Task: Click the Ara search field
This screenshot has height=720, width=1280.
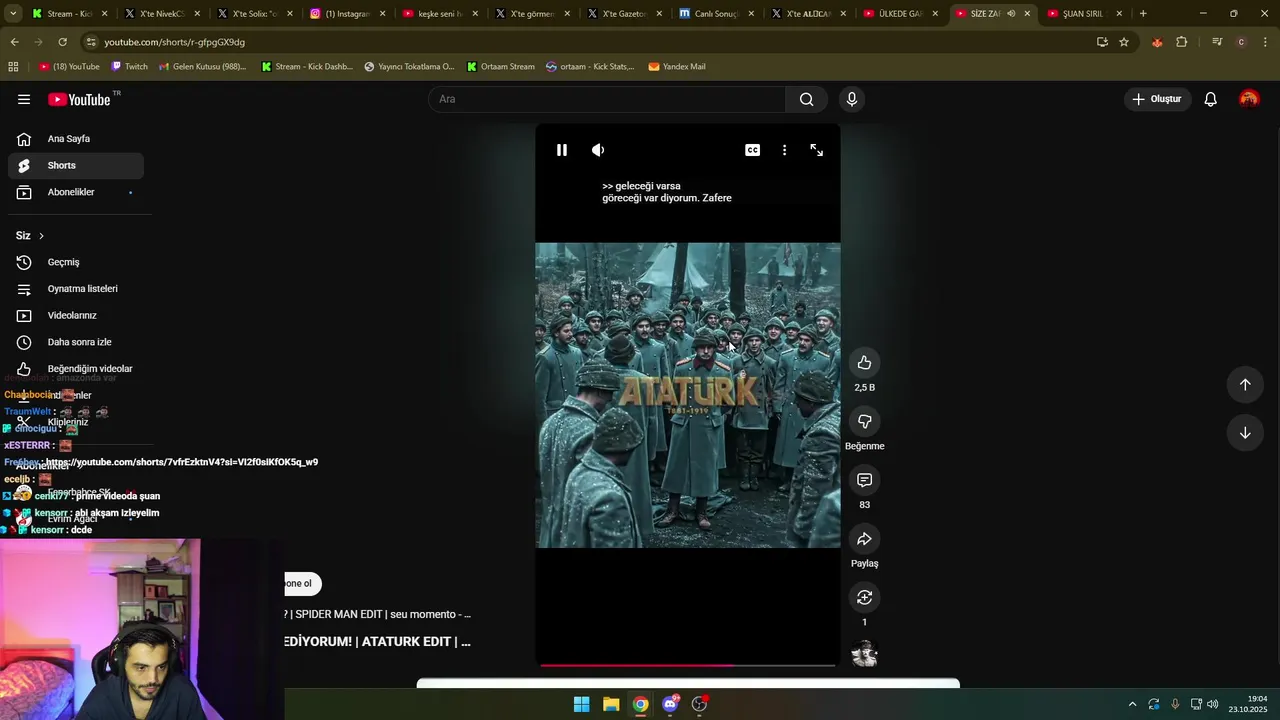Action: pos(607,99)
